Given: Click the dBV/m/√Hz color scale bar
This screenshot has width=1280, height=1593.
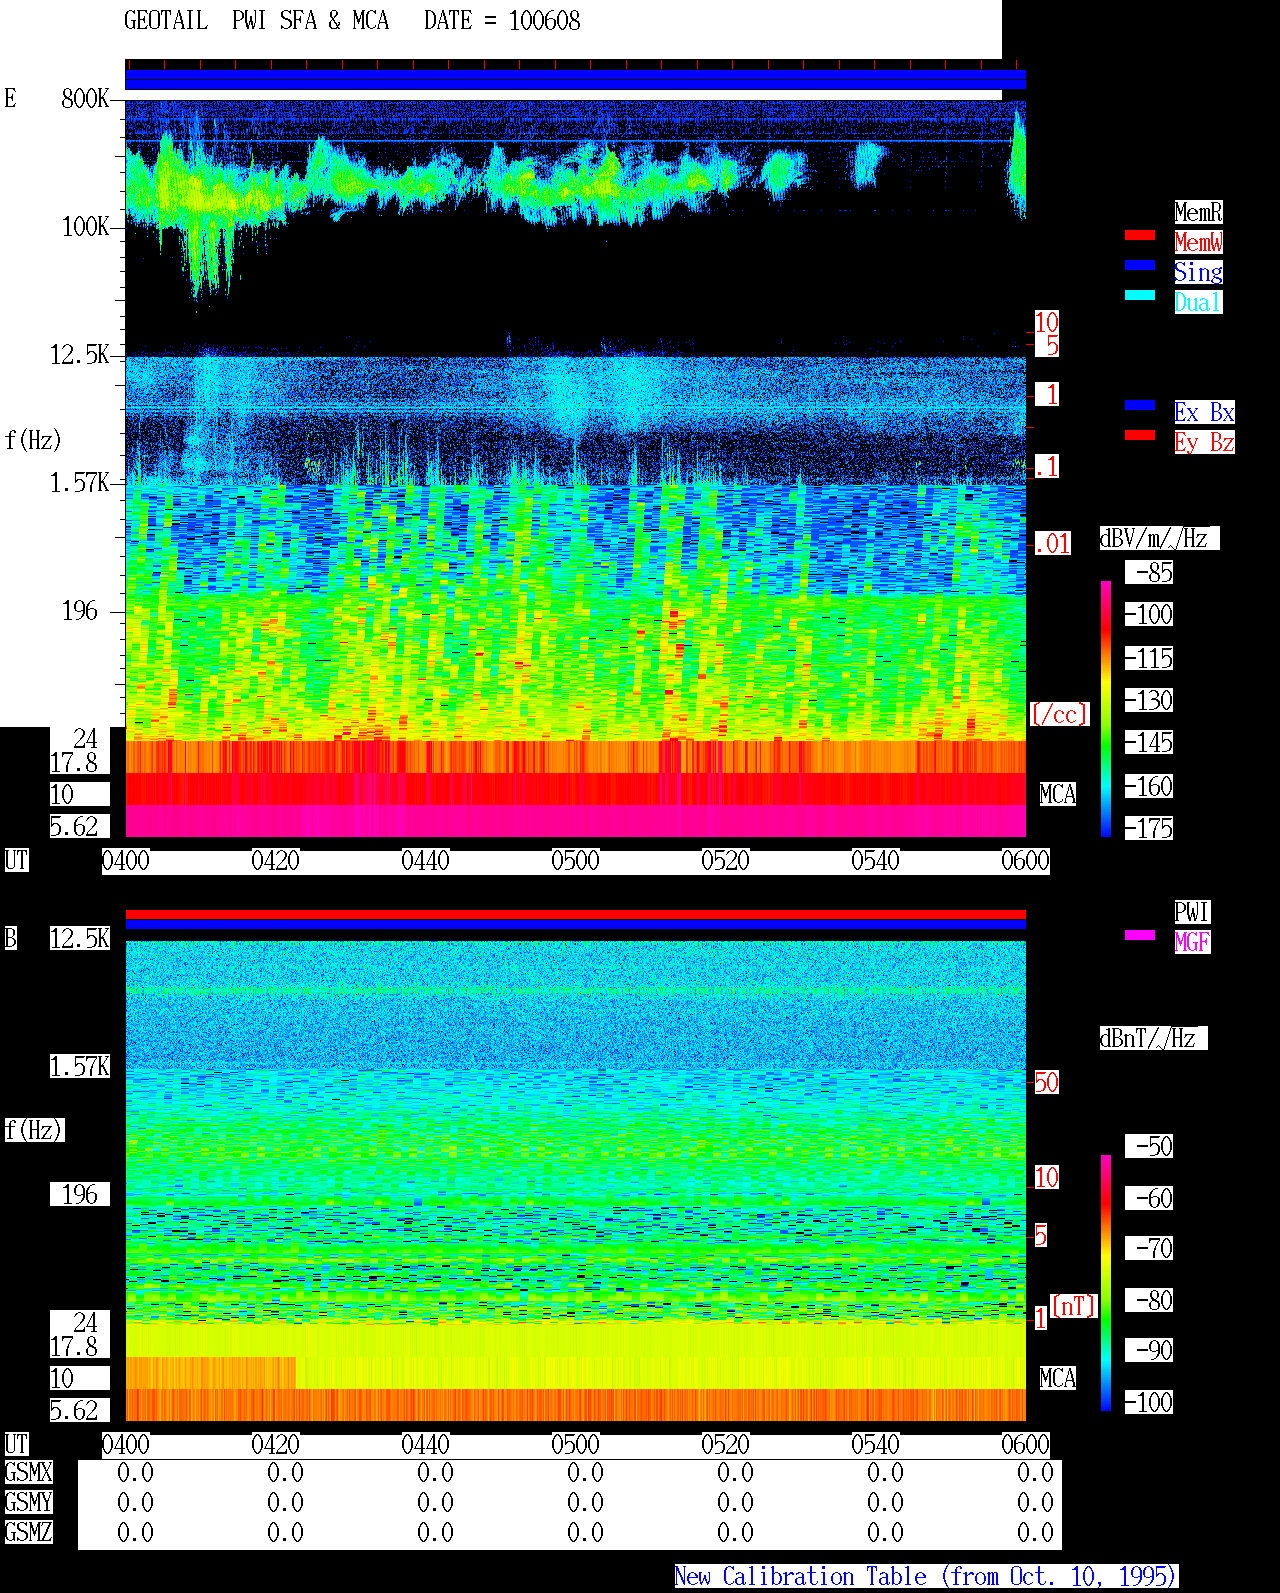Looking at the screenshot, I should [x=1106, y=708].
